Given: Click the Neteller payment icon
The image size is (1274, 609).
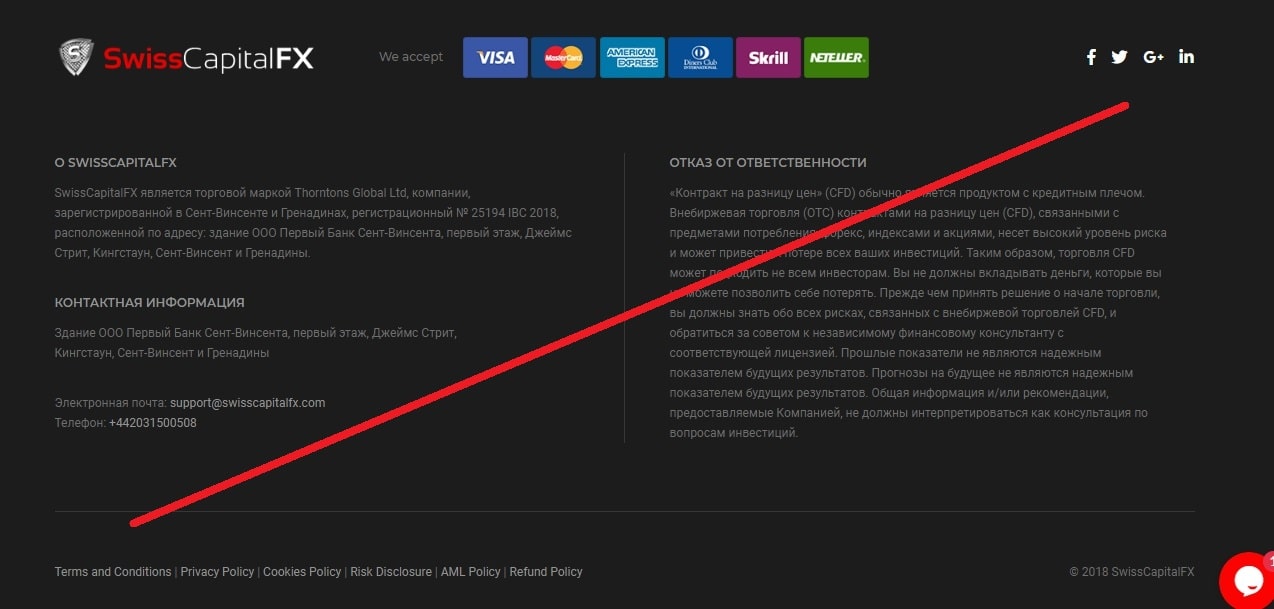Looking at the screenshot, I should pos(836,58).
